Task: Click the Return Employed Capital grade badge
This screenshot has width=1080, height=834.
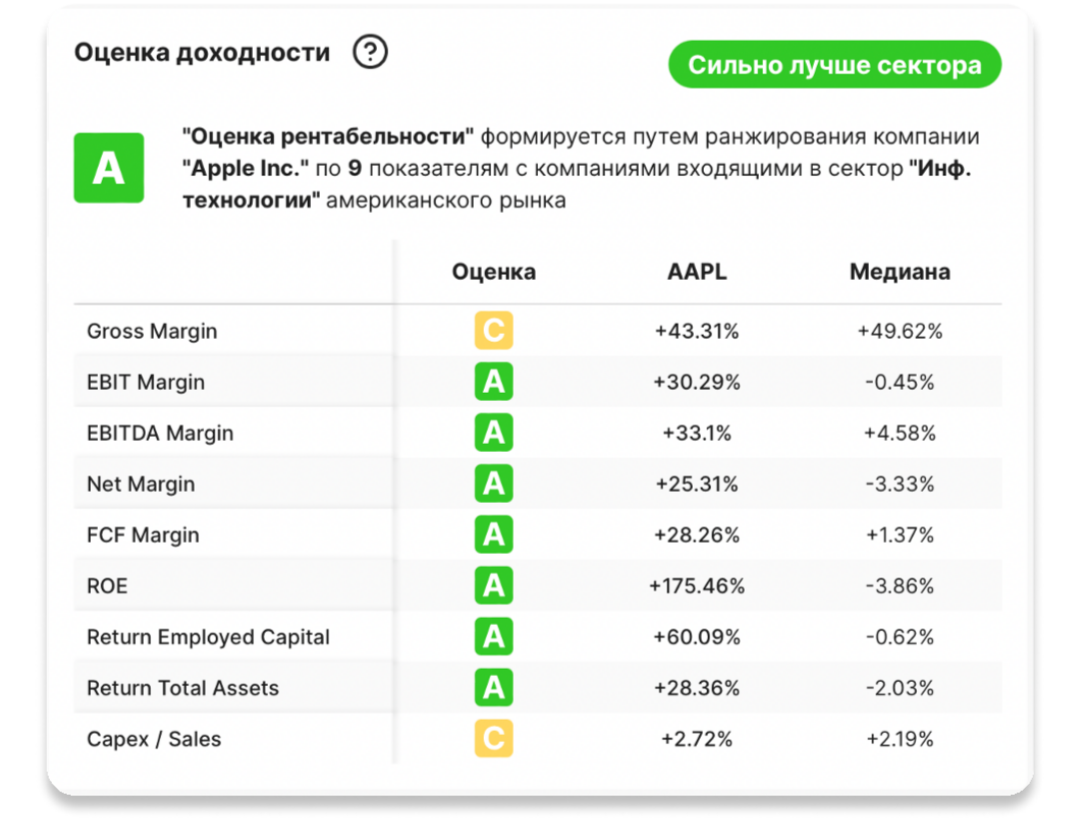Action: pyautogui.click(x=494, y=637)
